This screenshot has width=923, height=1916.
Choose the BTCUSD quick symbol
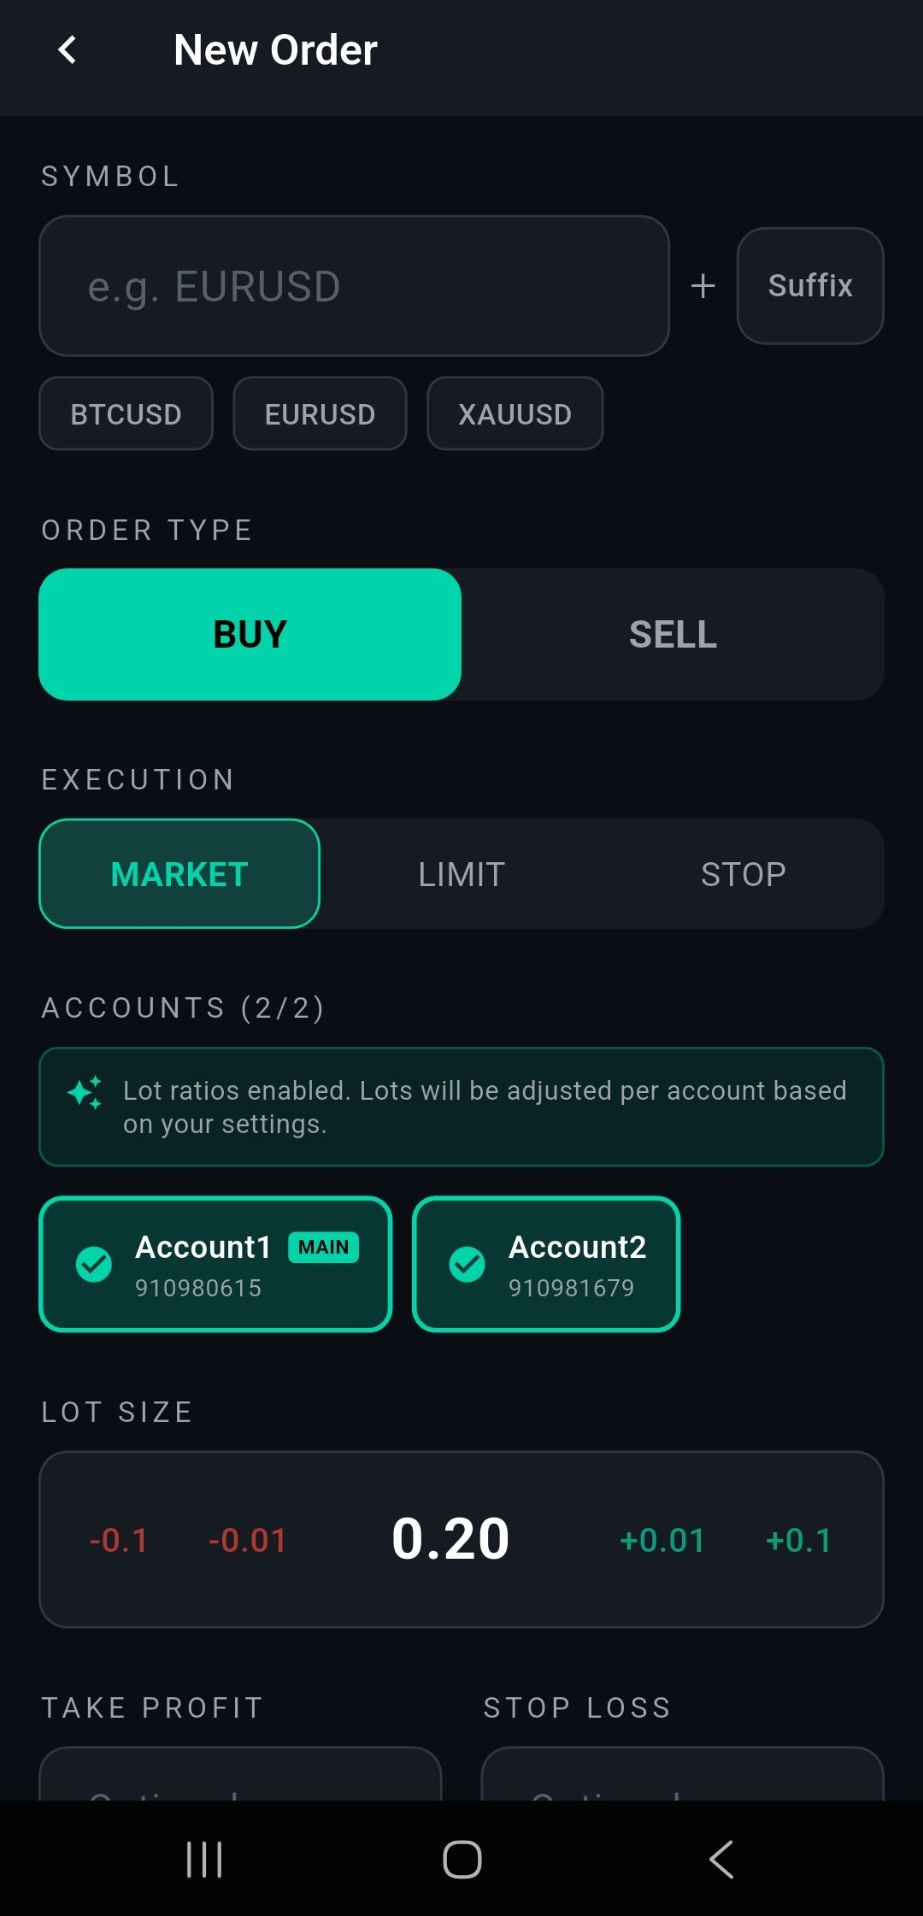[125, 413]
